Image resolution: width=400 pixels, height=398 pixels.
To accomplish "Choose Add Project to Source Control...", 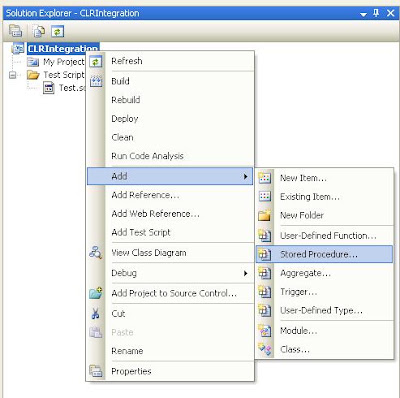I will click(170, 293).
